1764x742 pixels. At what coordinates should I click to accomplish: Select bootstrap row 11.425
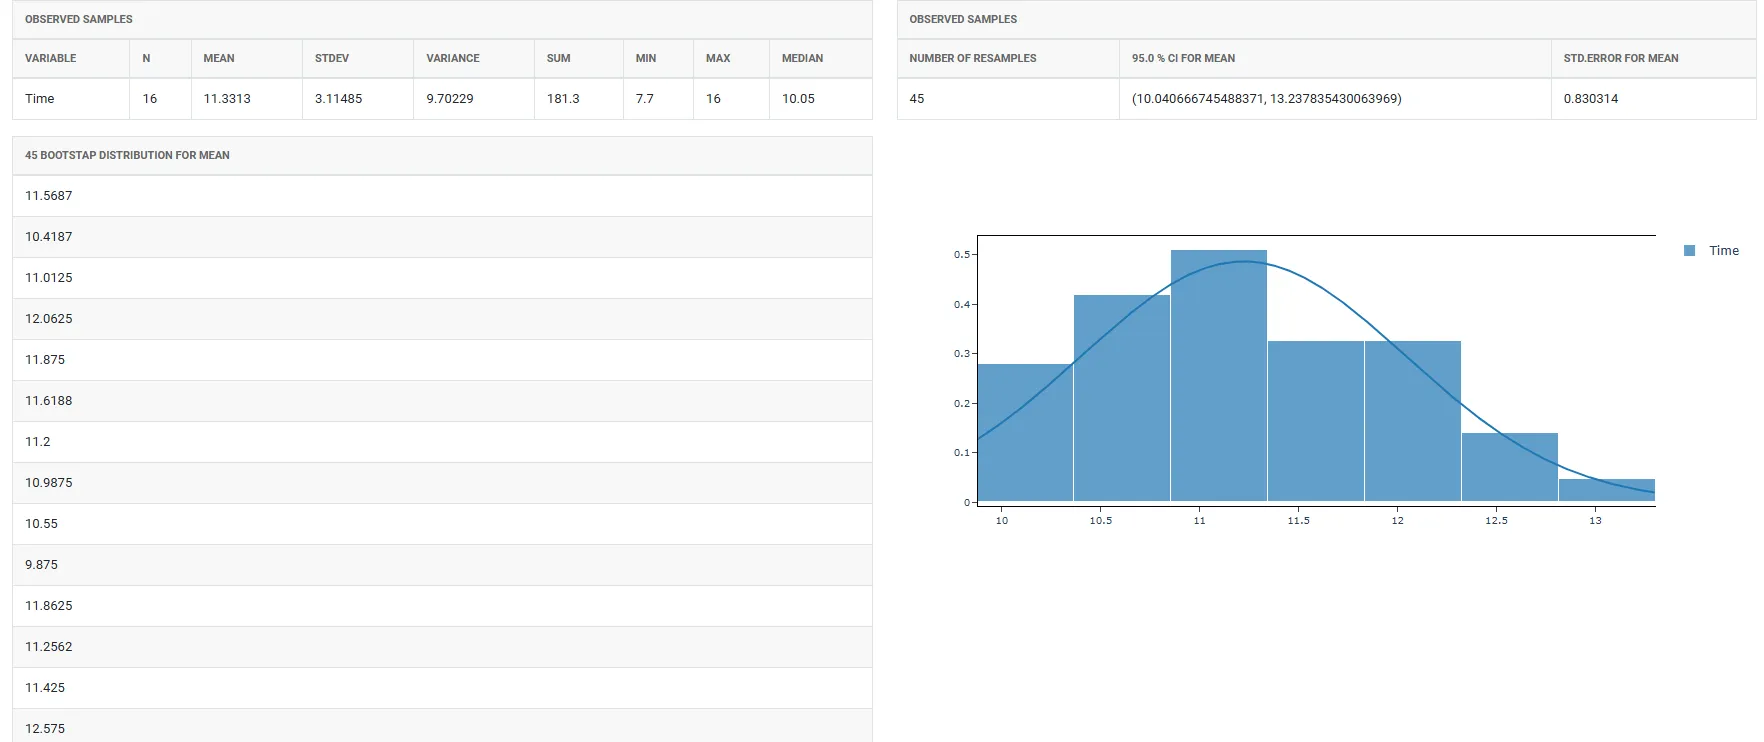click(x=442, y=688)
